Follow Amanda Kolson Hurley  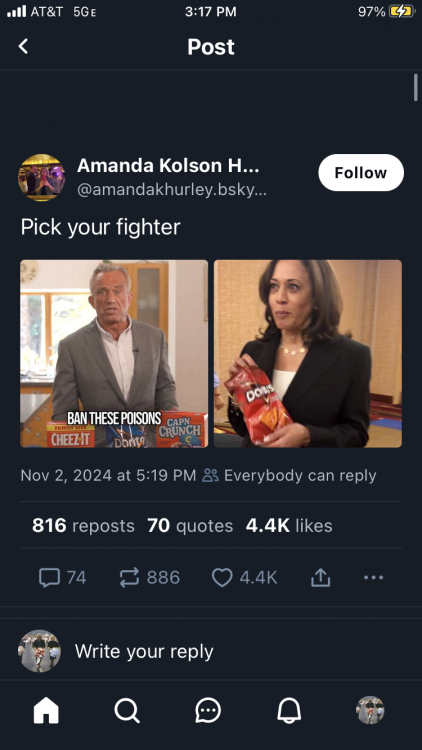coord(361,173)
